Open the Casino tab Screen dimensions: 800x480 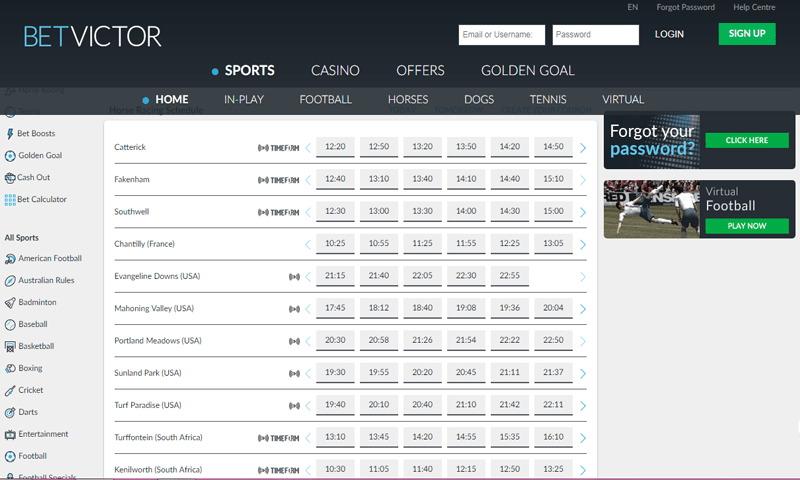click(x=335, y=71)
